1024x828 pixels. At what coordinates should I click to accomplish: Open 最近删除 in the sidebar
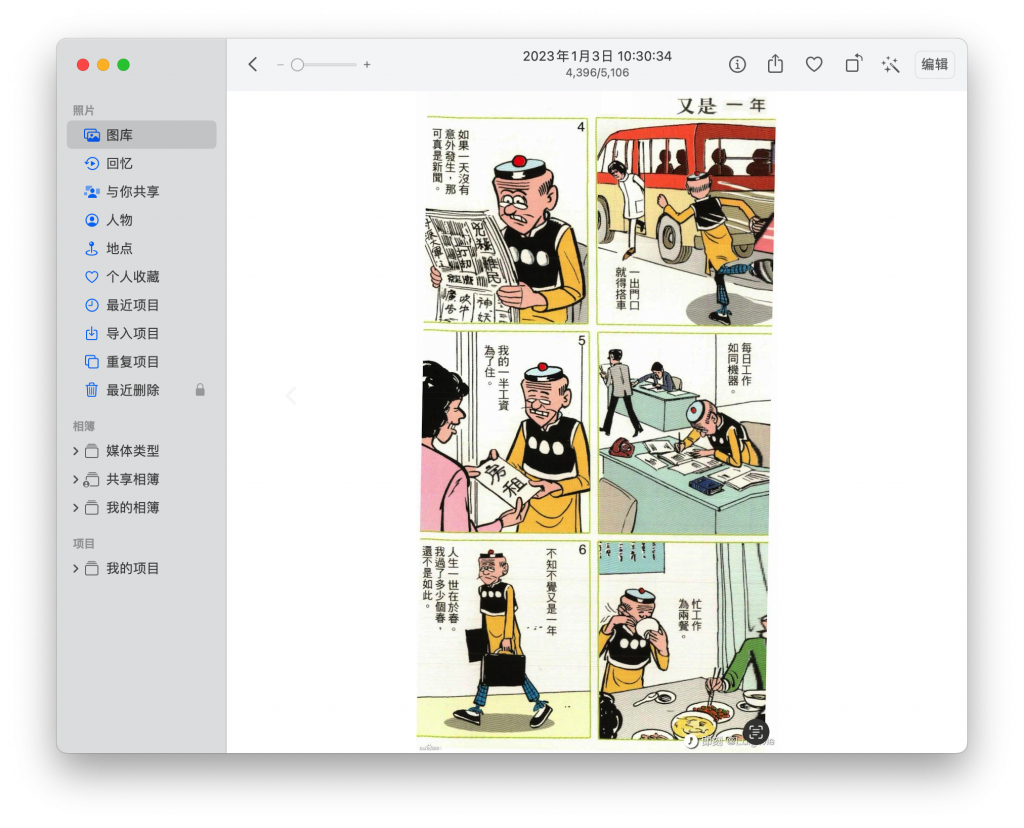[x=142, y=390]
